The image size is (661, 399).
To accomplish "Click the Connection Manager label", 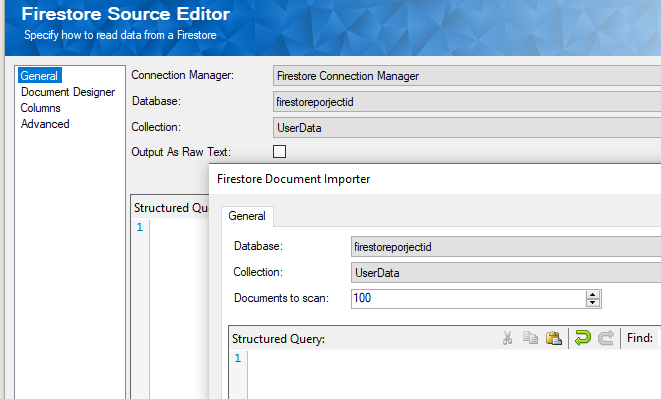I will [x=183, y=75].
